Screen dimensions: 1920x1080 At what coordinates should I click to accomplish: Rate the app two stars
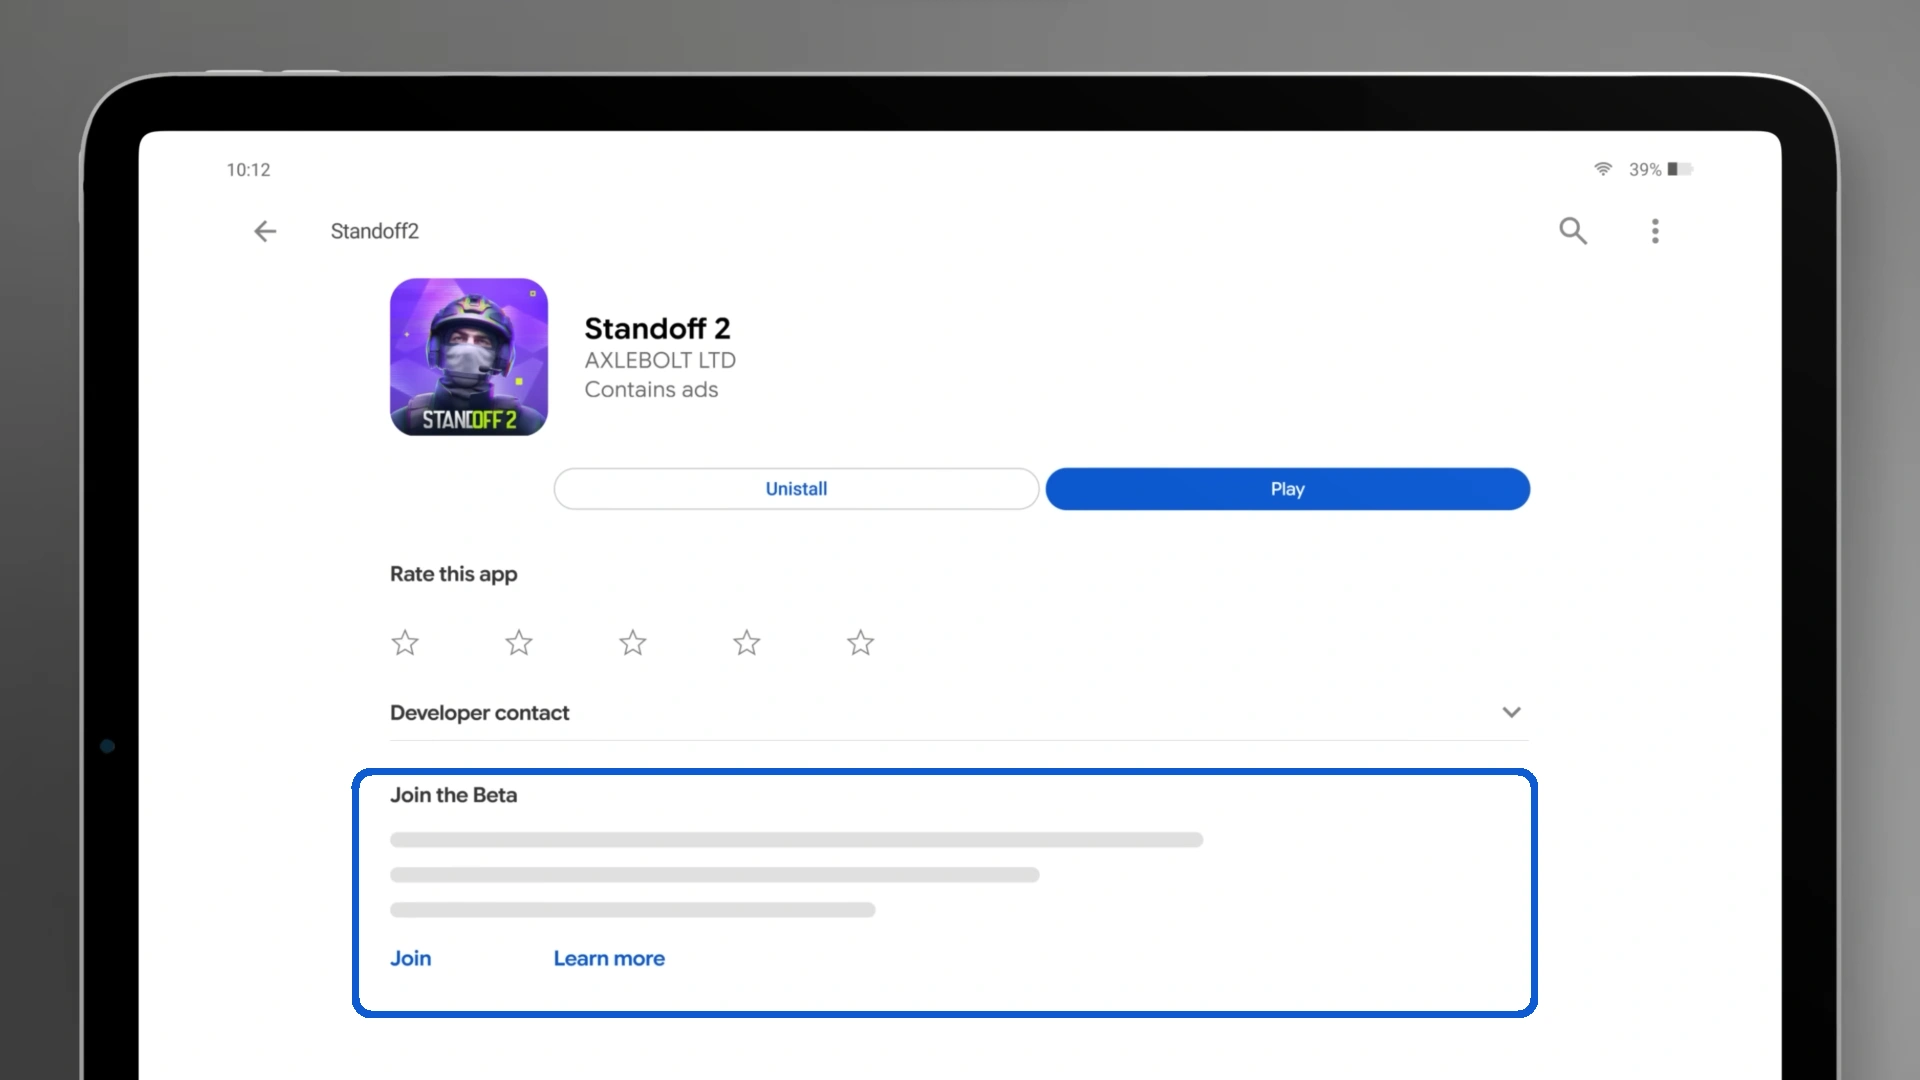coord(519,642)
